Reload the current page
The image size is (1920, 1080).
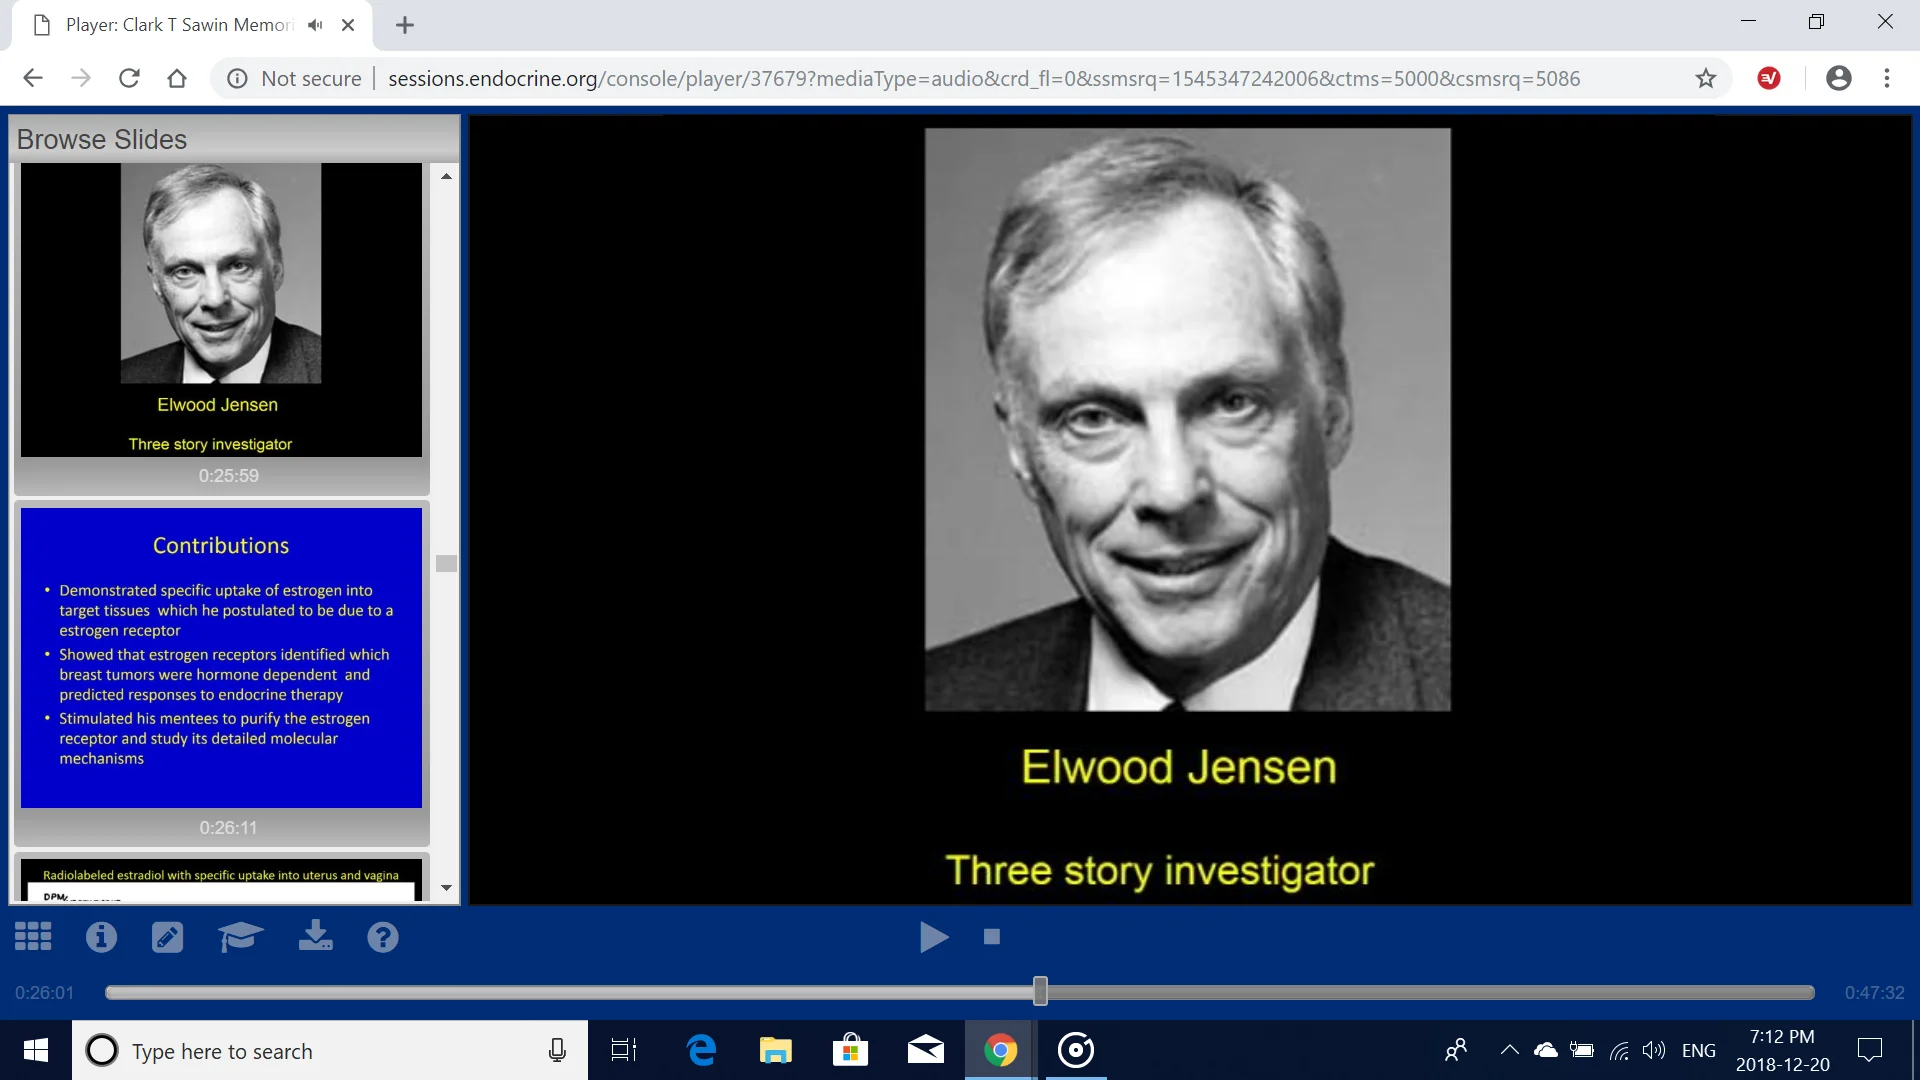coord(129,78)
